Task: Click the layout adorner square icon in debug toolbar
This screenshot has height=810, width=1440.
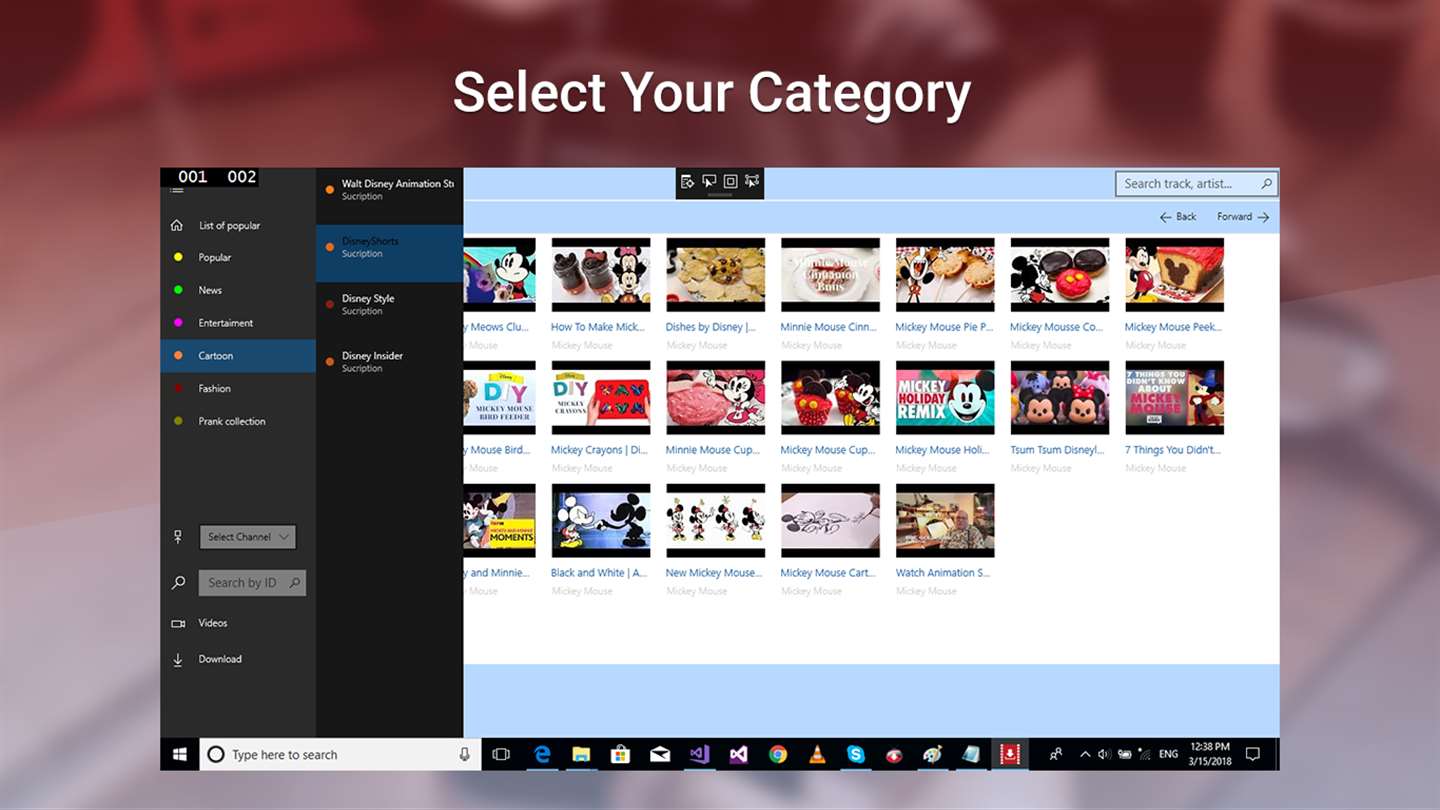Action: pyautogui.click(x=730, y=181)
